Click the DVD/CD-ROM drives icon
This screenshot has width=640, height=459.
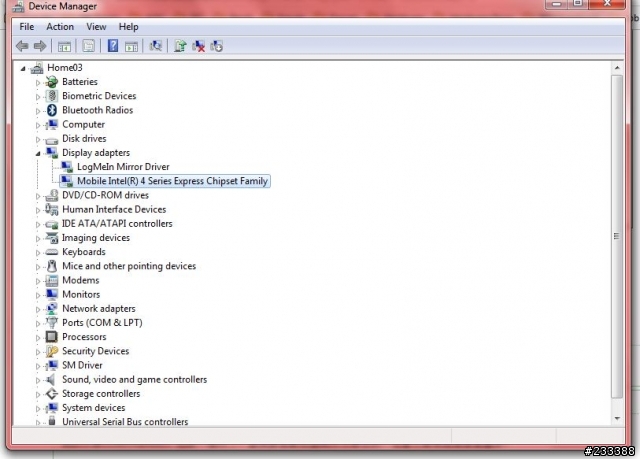52,195
